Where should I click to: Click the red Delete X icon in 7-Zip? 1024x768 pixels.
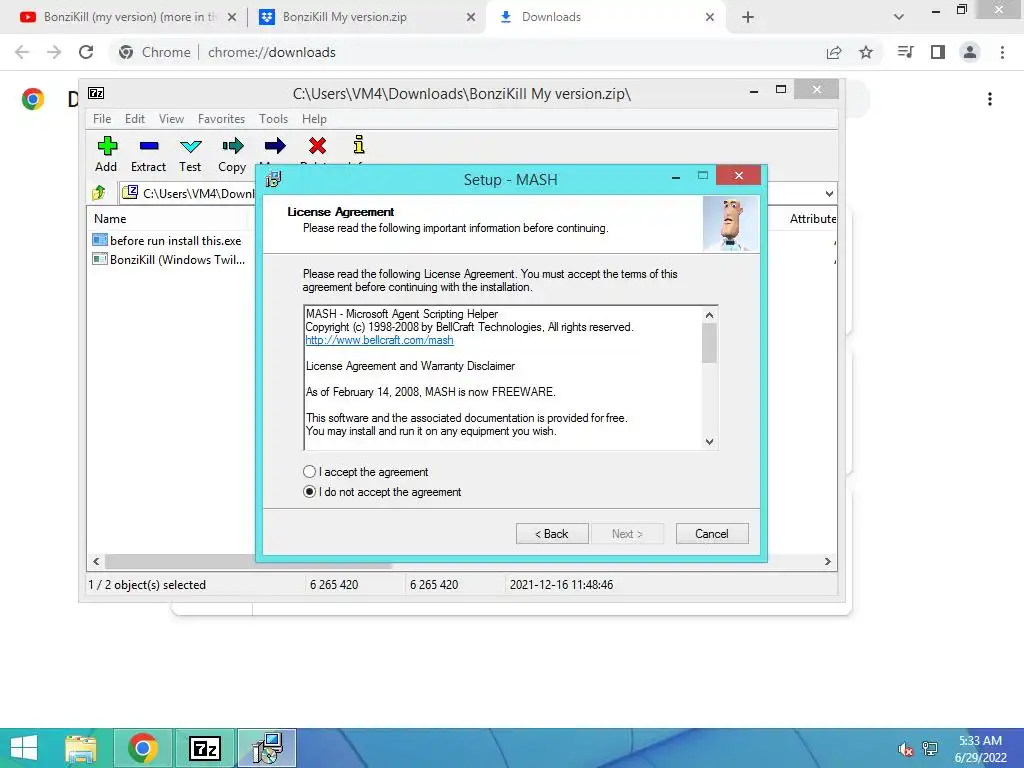coord(317,146)
